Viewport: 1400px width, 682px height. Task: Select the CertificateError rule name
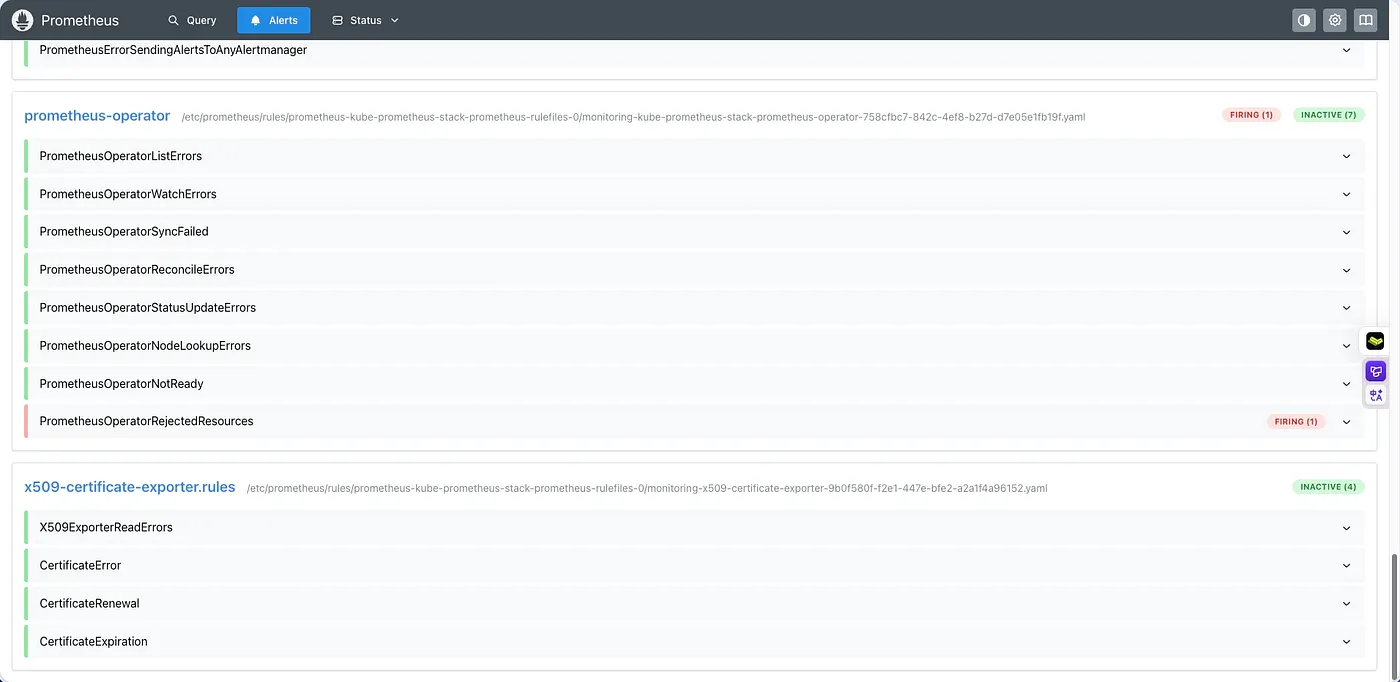coord(80,566)
